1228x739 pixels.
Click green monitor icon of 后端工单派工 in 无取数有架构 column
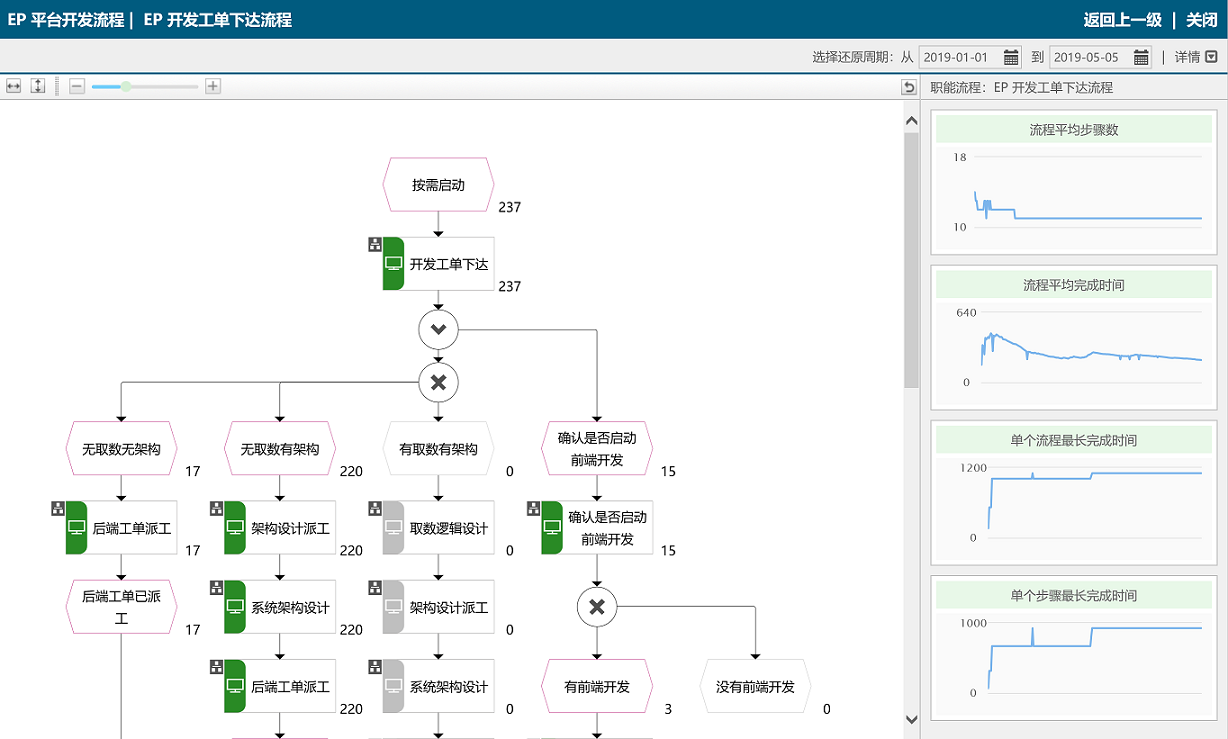coord(235,686)
